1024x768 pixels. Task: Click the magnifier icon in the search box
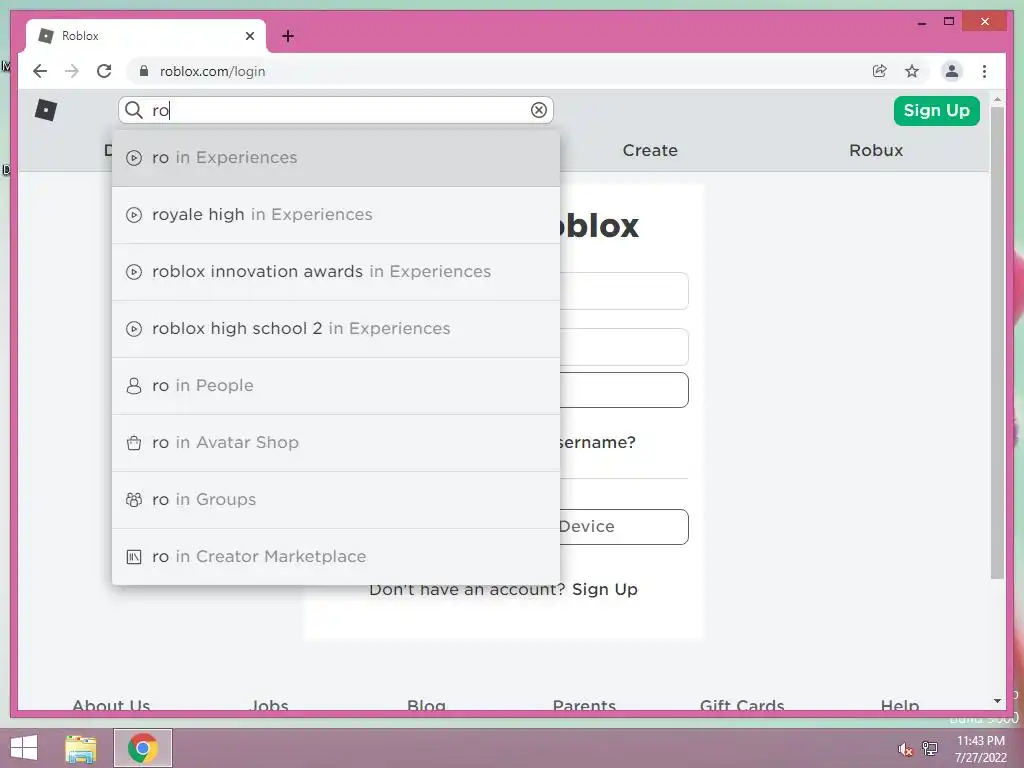pos(134,110)
